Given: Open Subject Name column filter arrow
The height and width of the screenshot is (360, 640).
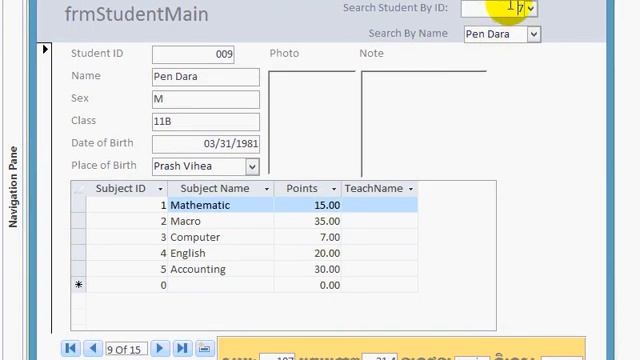Looking at the screenshot, I should 267,189.
